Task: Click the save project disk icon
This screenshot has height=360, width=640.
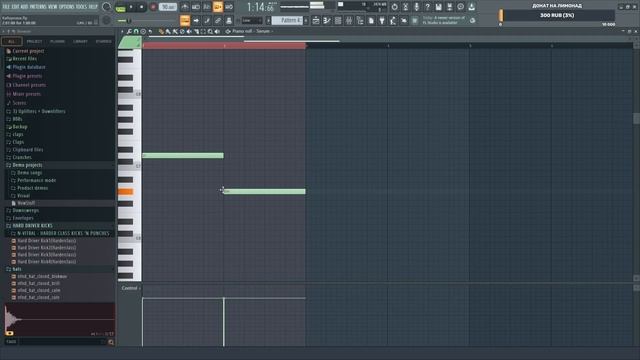Action: 438,7
